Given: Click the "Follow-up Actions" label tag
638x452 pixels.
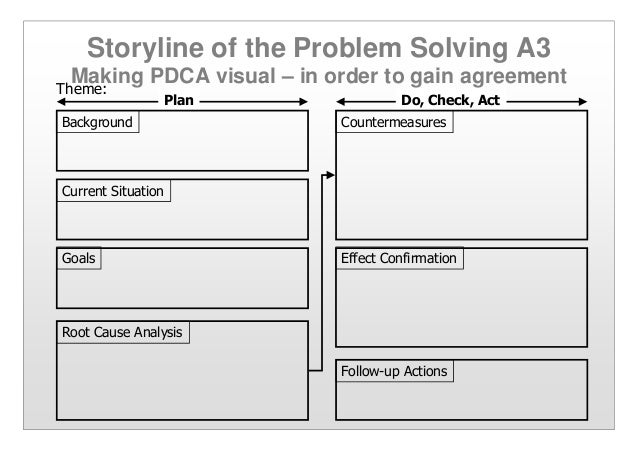Looking at the screenshot, I should pyautogui.click(x=394, y=373).
